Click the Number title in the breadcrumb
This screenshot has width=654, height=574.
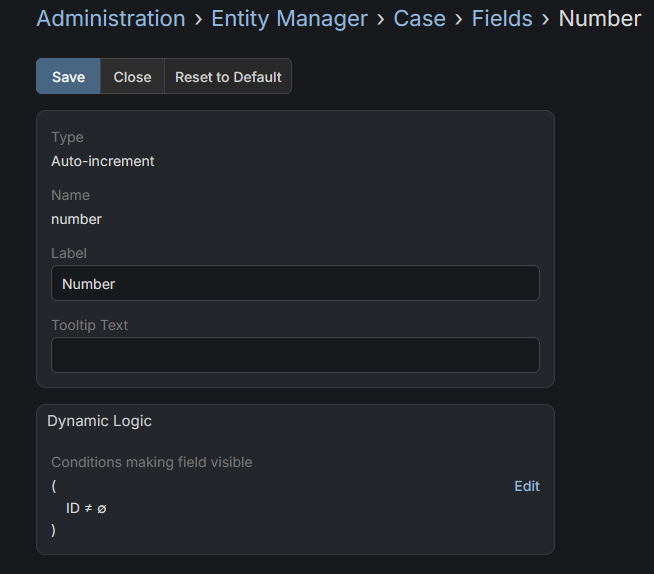click(x=599, y=19)
